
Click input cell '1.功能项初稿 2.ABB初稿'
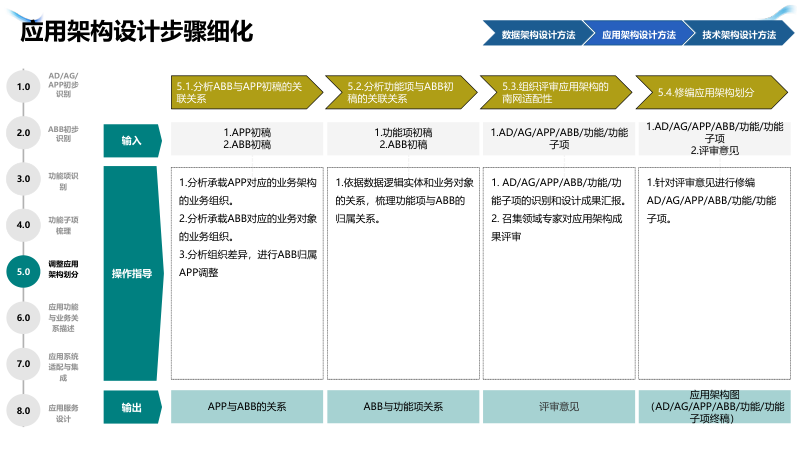coord(403,139)
